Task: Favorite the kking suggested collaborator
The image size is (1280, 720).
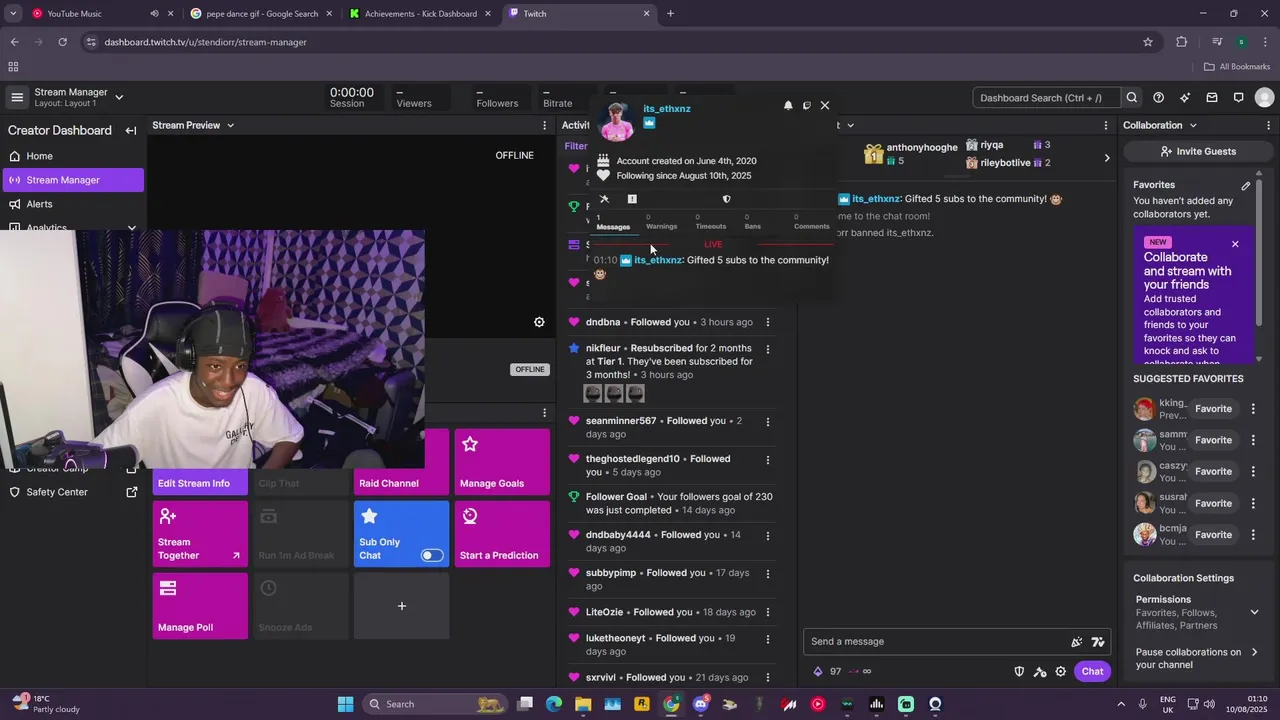Action: click(x=1213, y=409)
